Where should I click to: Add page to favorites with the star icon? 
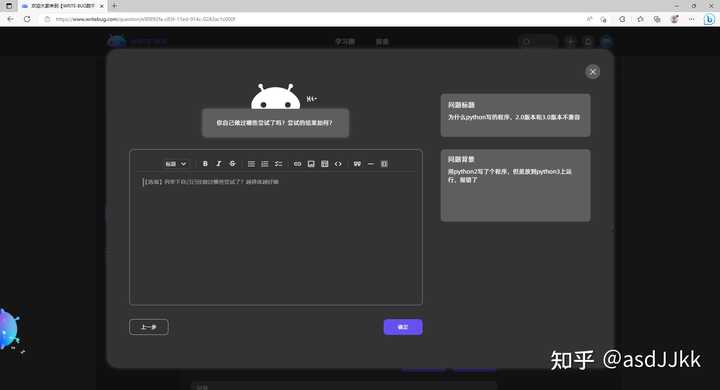tap(640, 19)
